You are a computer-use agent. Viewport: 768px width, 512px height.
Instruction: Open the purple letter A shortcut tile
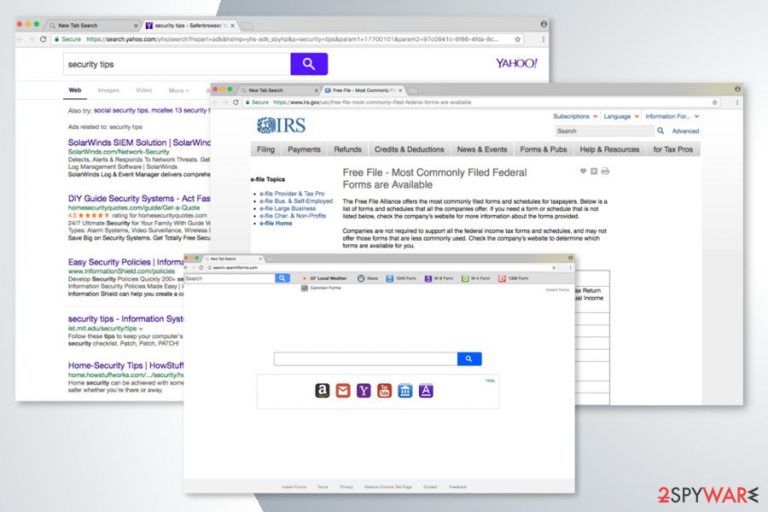[x=426, y=390]
